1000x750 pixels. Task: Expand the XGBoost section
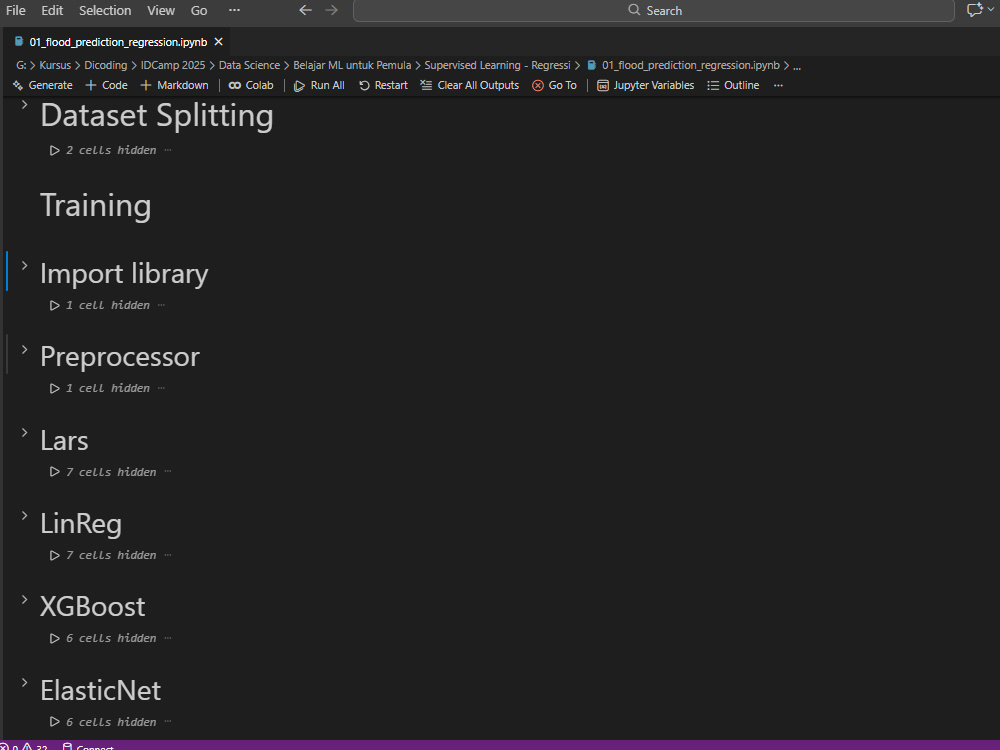click(x=24, y=599)
